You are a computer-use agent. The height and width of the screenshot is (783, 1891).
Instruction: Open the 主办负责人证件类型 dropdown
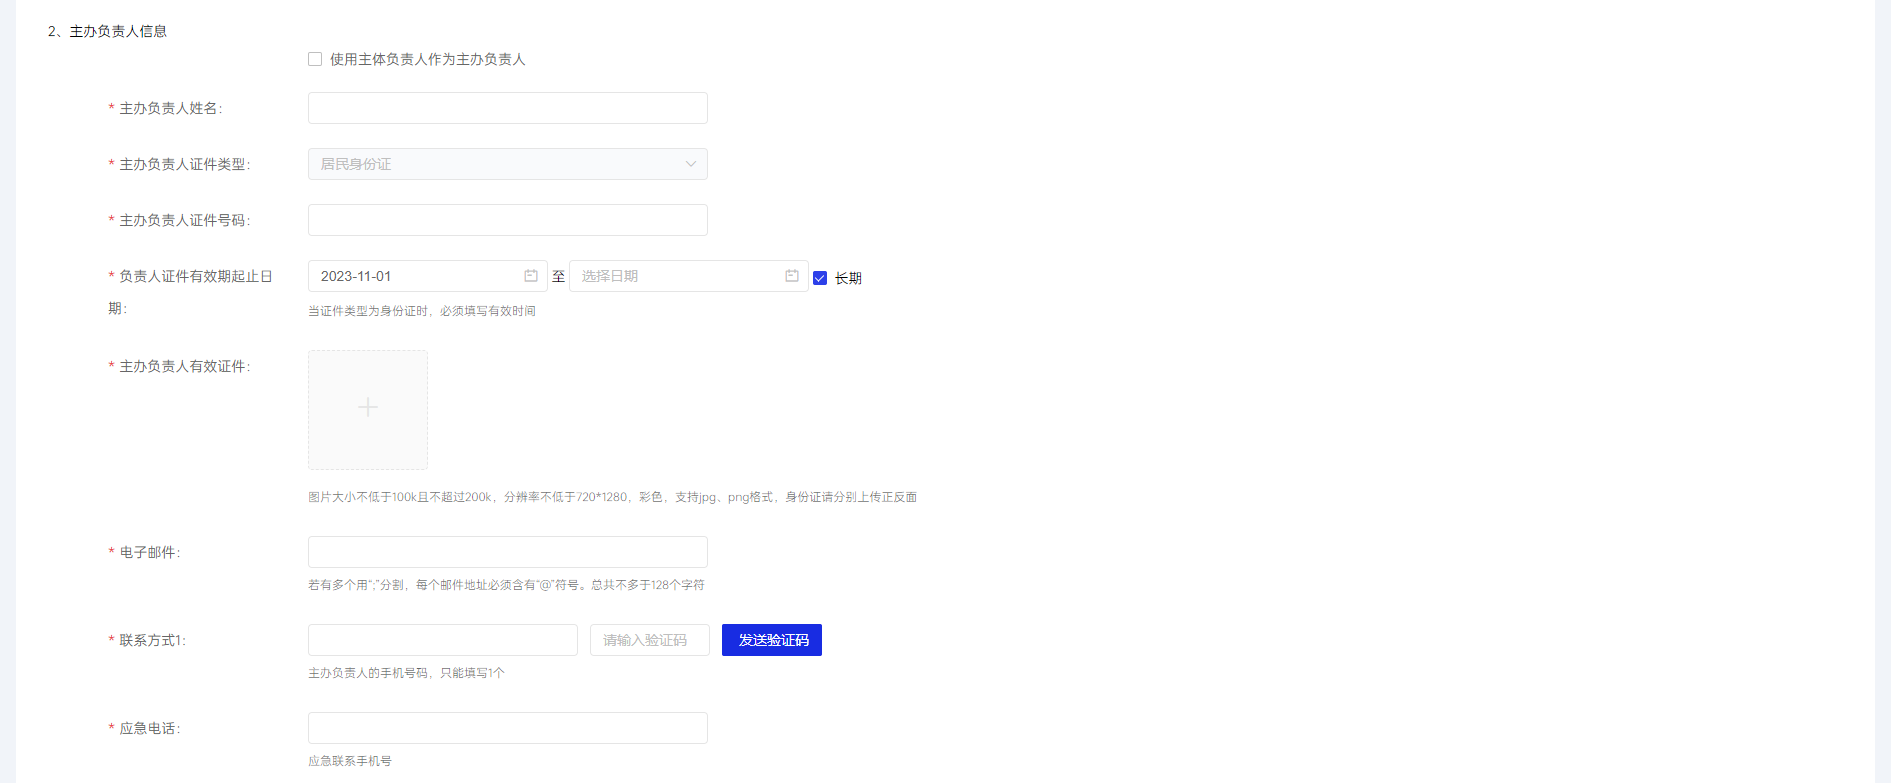pyautogui.click(x=508, y=164)
